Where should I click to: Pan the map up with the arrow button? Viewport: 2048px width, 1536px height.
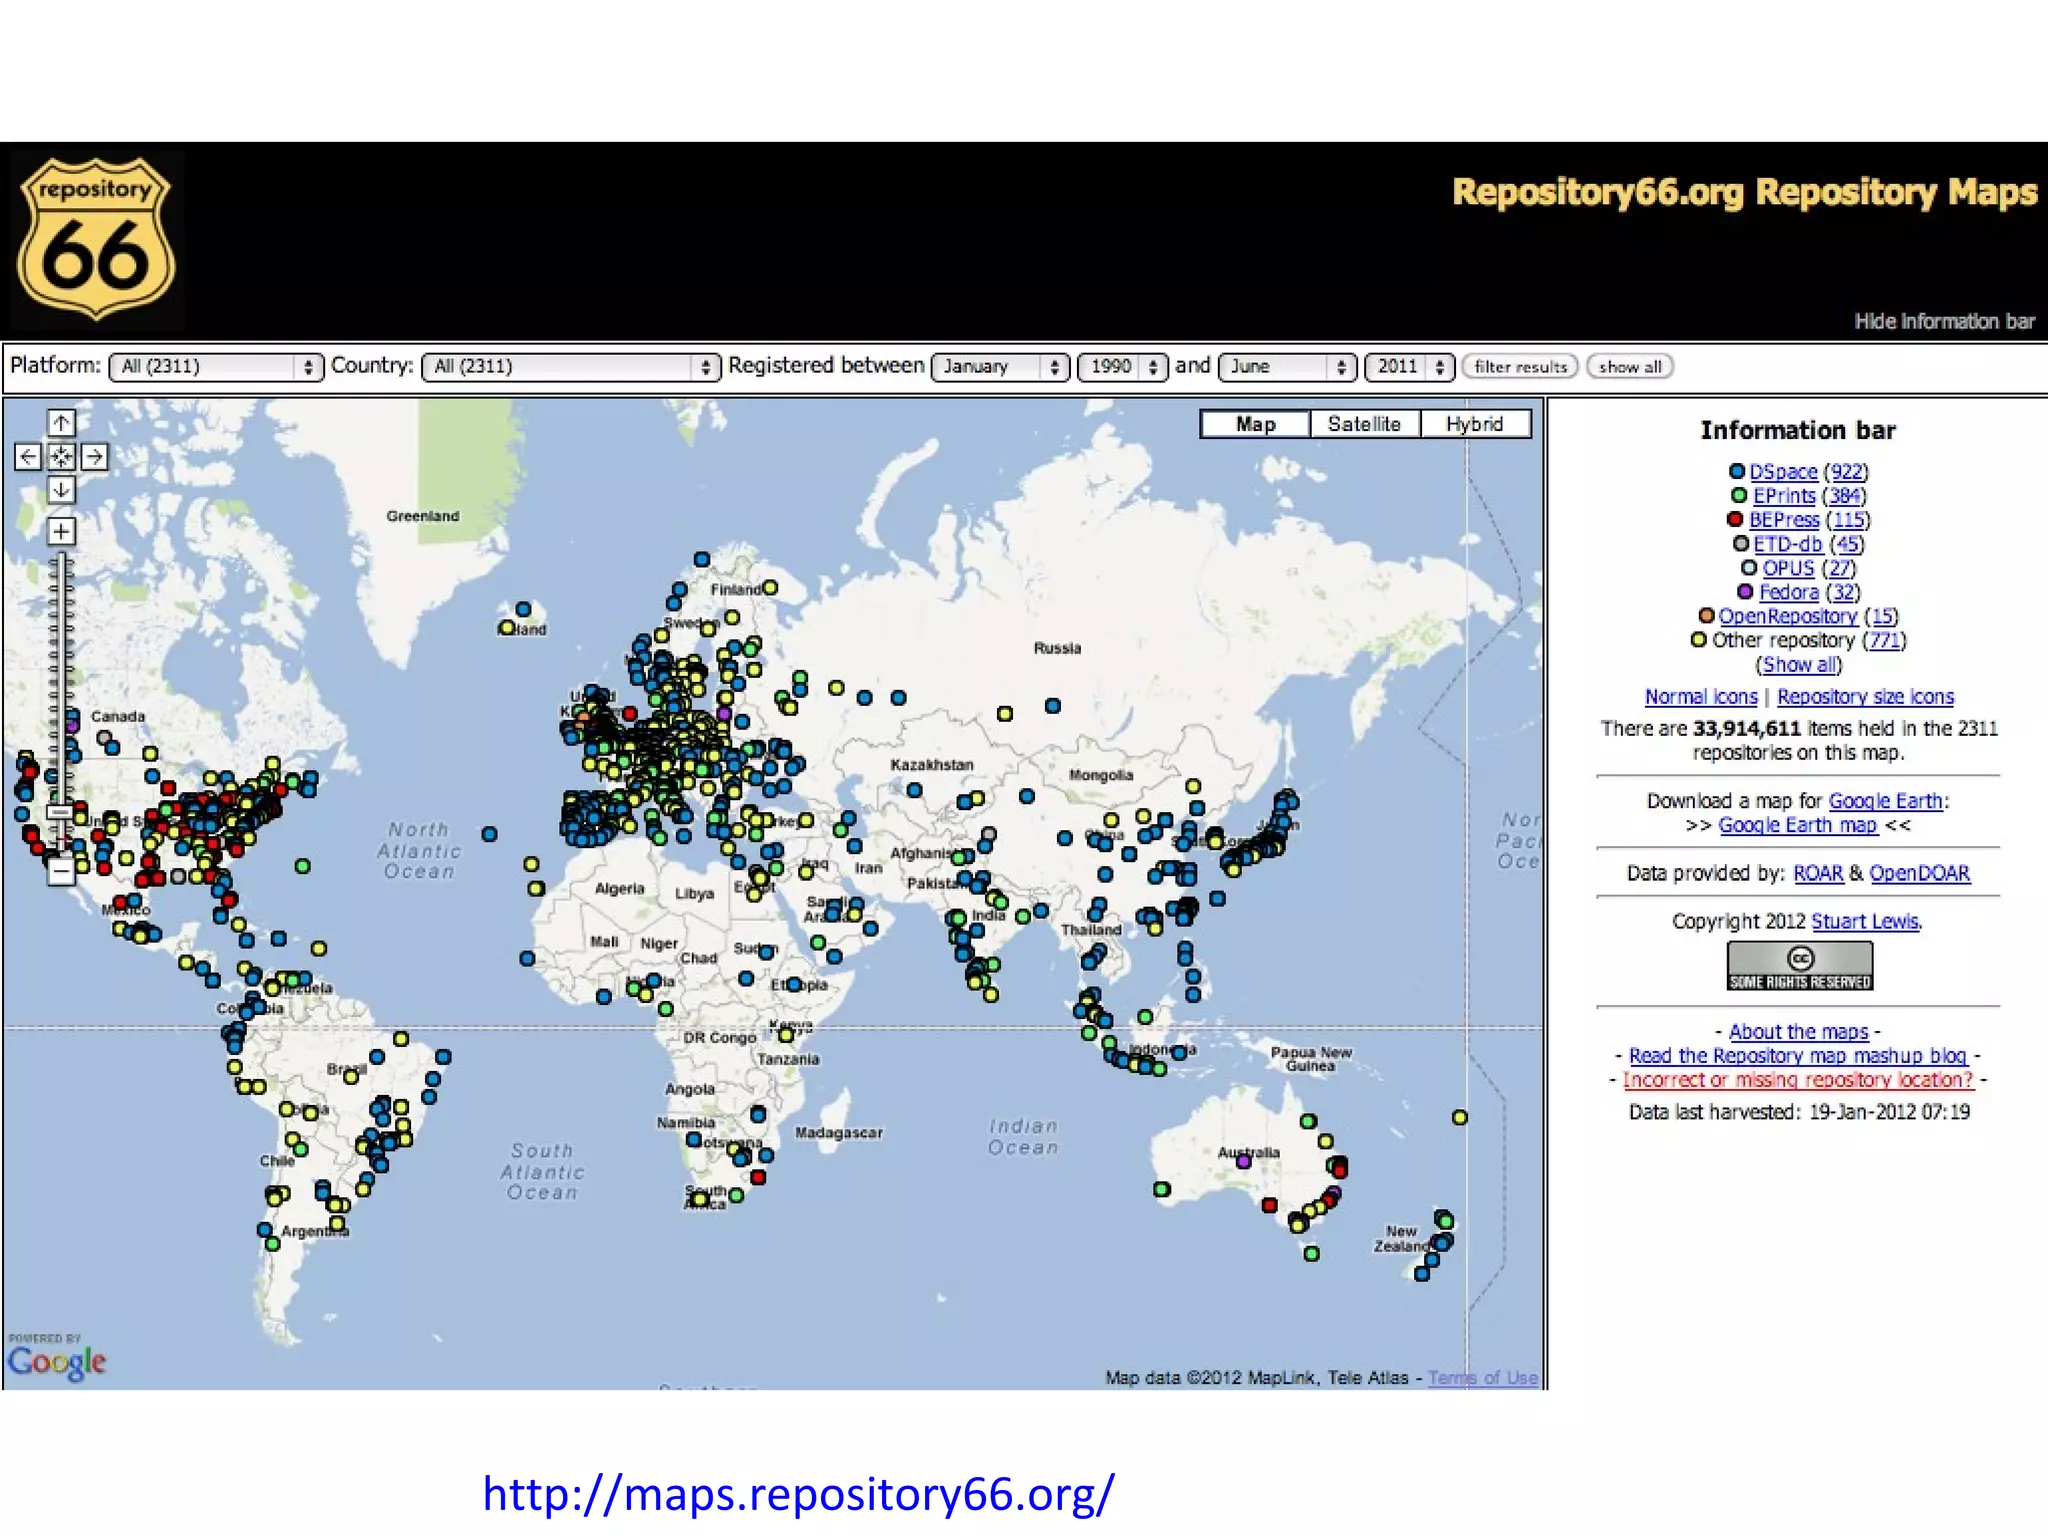[x=61, y=423]
